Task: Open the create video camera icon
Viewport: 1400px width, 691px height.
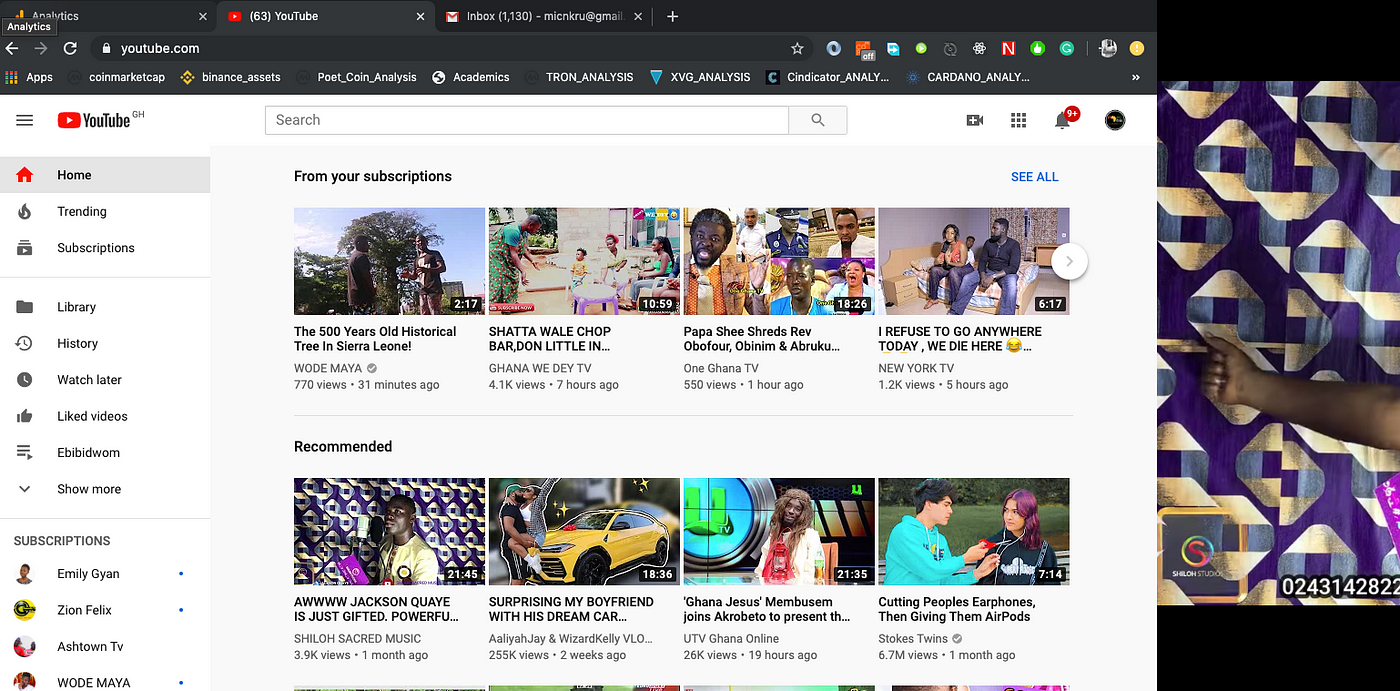Action: [x=974, y=120]
